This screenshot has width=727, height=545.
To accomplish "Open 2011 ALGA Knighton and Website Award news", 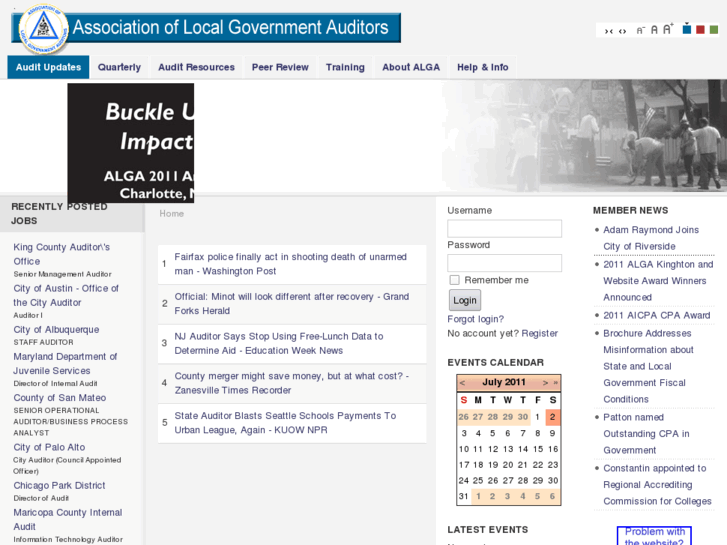I will coord(658,281).
